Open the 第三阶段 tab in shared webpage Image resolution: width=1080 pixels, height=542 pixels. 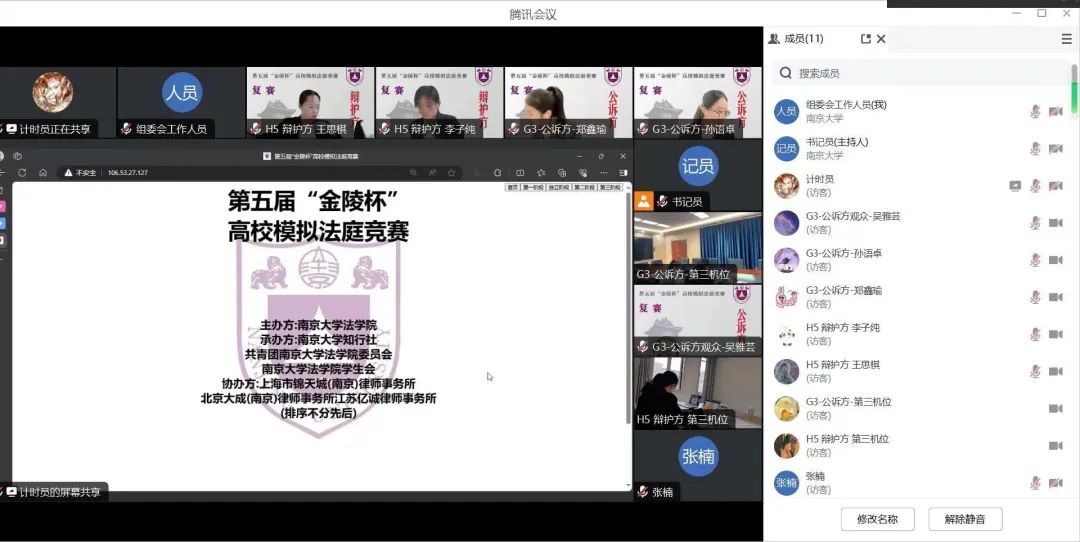611,187
